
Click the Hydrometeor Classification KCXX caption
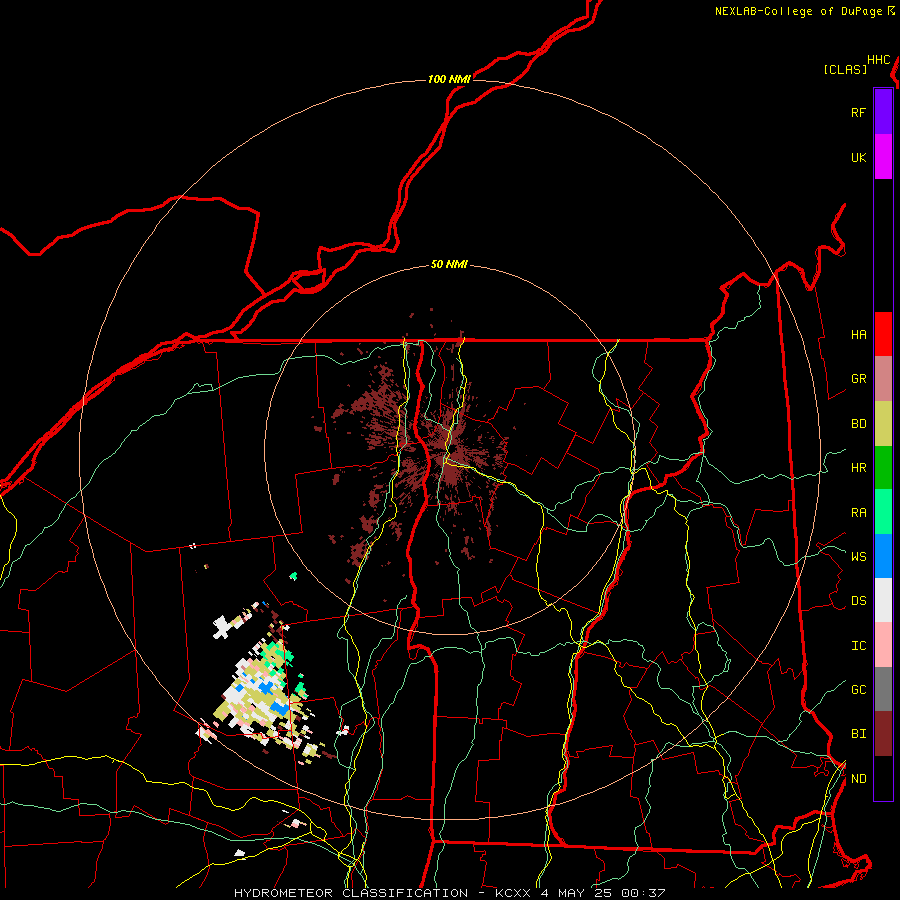click(449, 893)
